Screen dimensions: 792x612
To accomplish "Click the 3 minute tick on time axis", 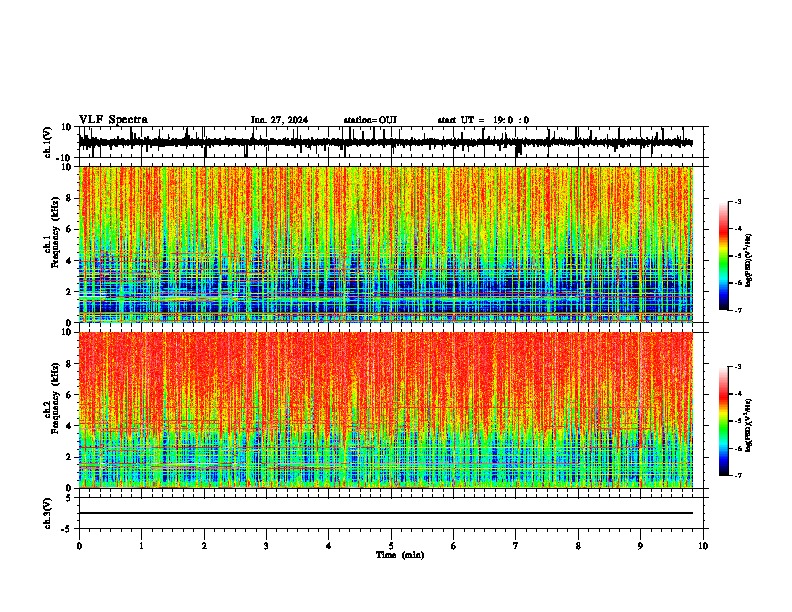I will pos(266,546).
